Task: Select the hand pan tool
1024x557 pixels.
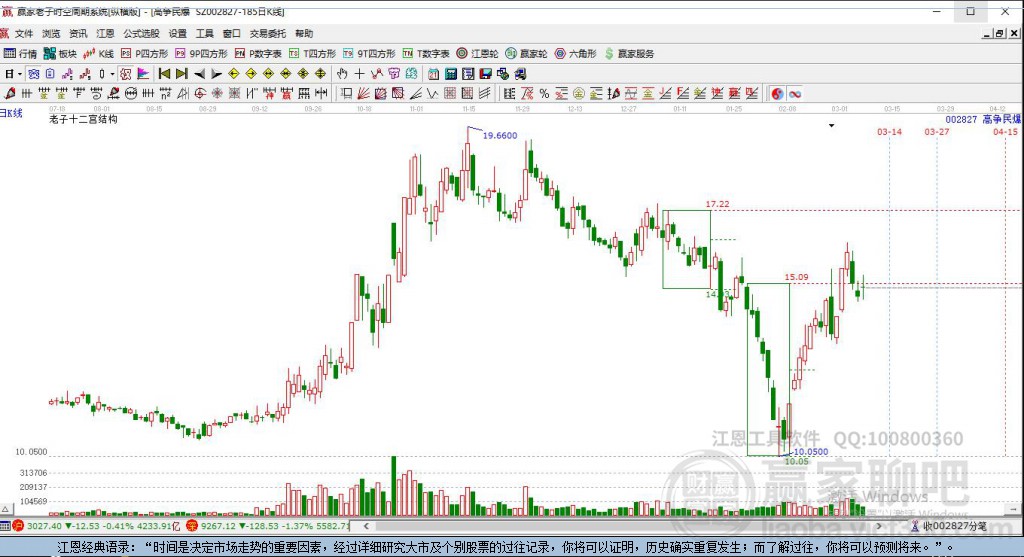Action: pos(342,74)
